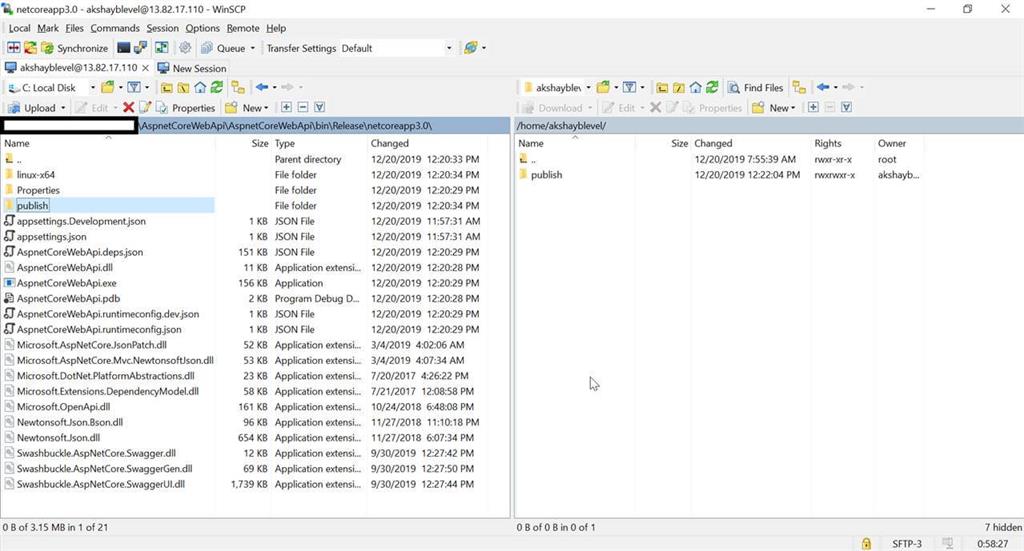Expand the Queue dropdown arrow
The height and width of the screenshot is (551, 1024).
[253, 48]
